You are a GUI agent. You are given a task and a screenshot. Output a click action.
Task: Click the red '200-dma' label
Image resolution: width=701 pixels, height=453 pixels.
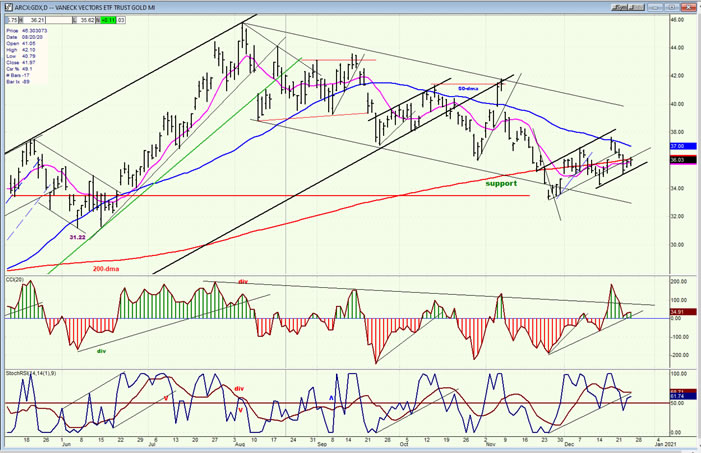tap(106, 269)
